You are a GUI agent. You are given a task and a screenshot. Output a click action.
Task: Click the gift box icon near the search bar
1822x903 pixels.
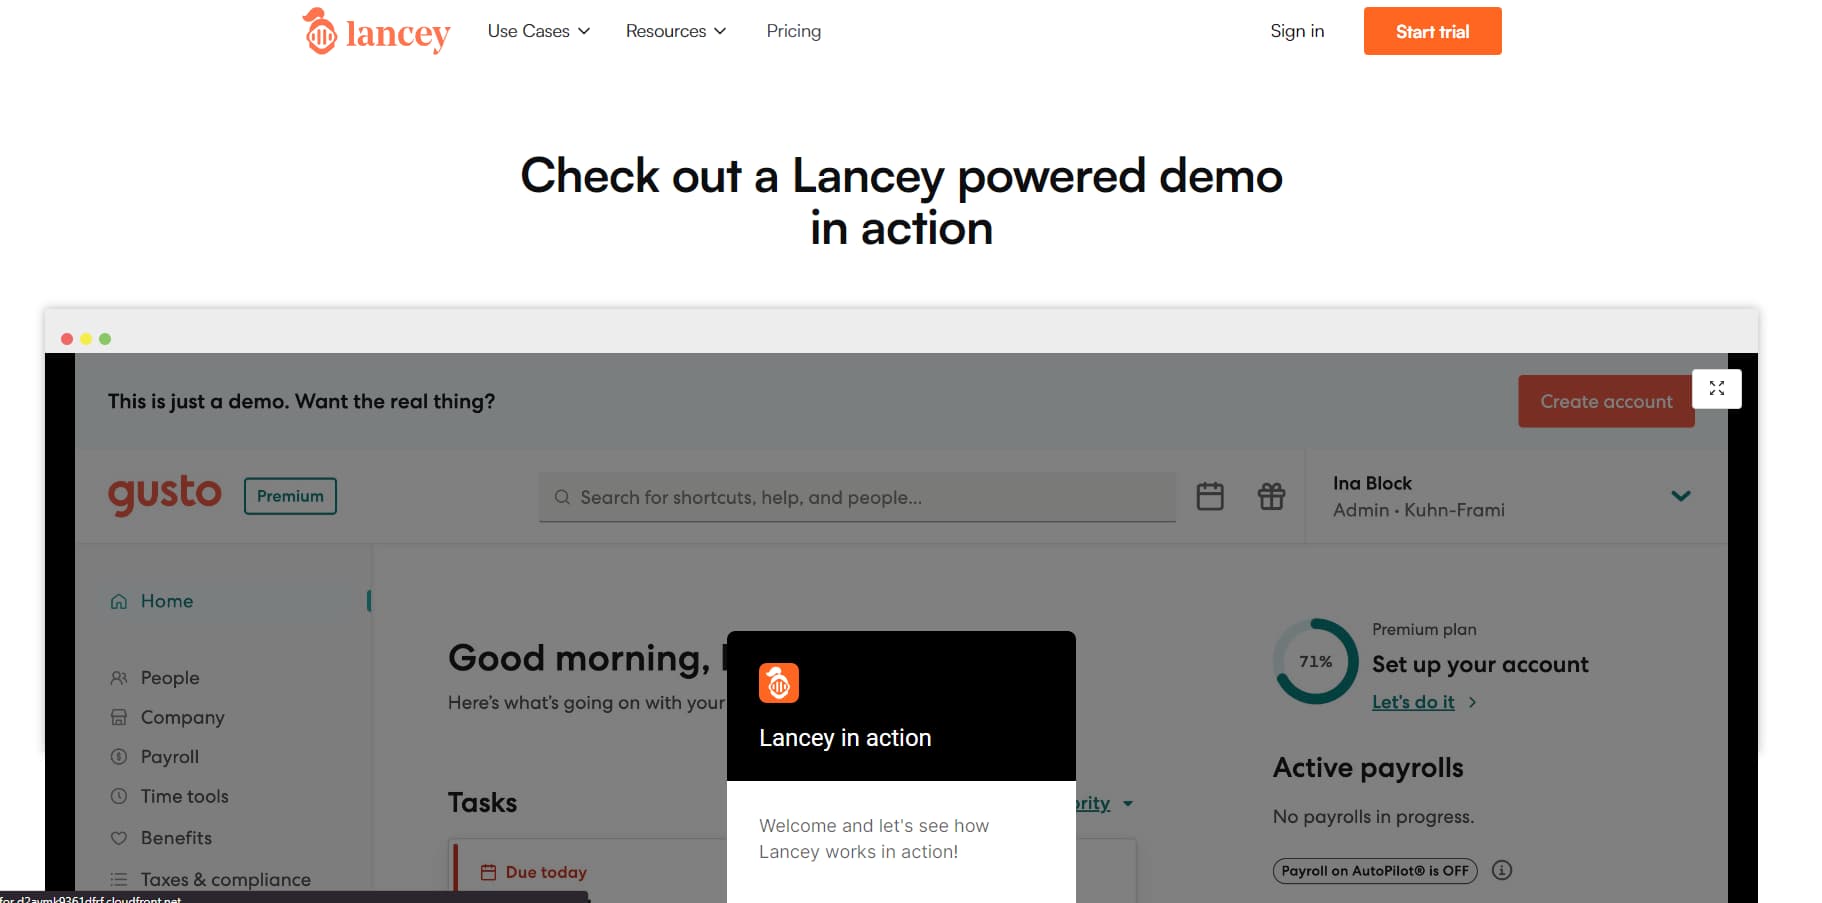click(x=1271, y=496)
